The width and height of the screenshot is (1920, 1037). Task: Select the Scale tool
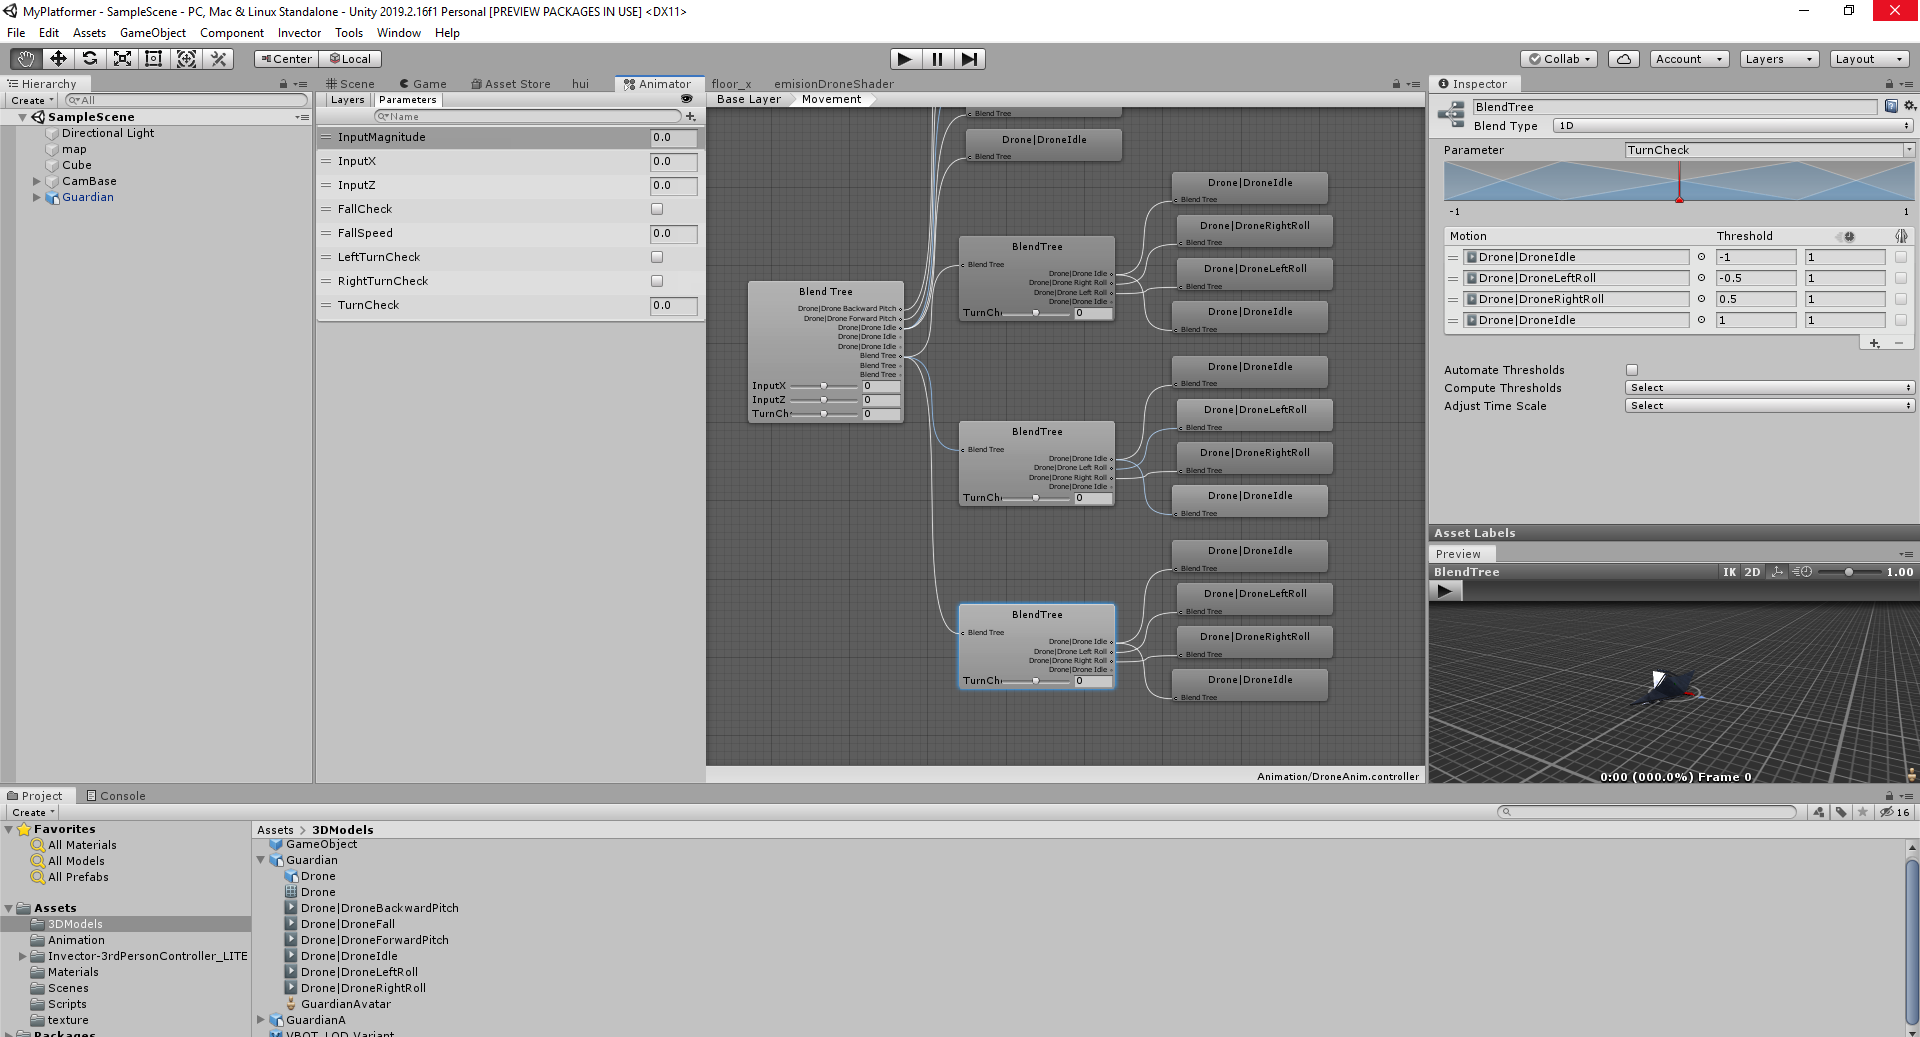[122, 59]
